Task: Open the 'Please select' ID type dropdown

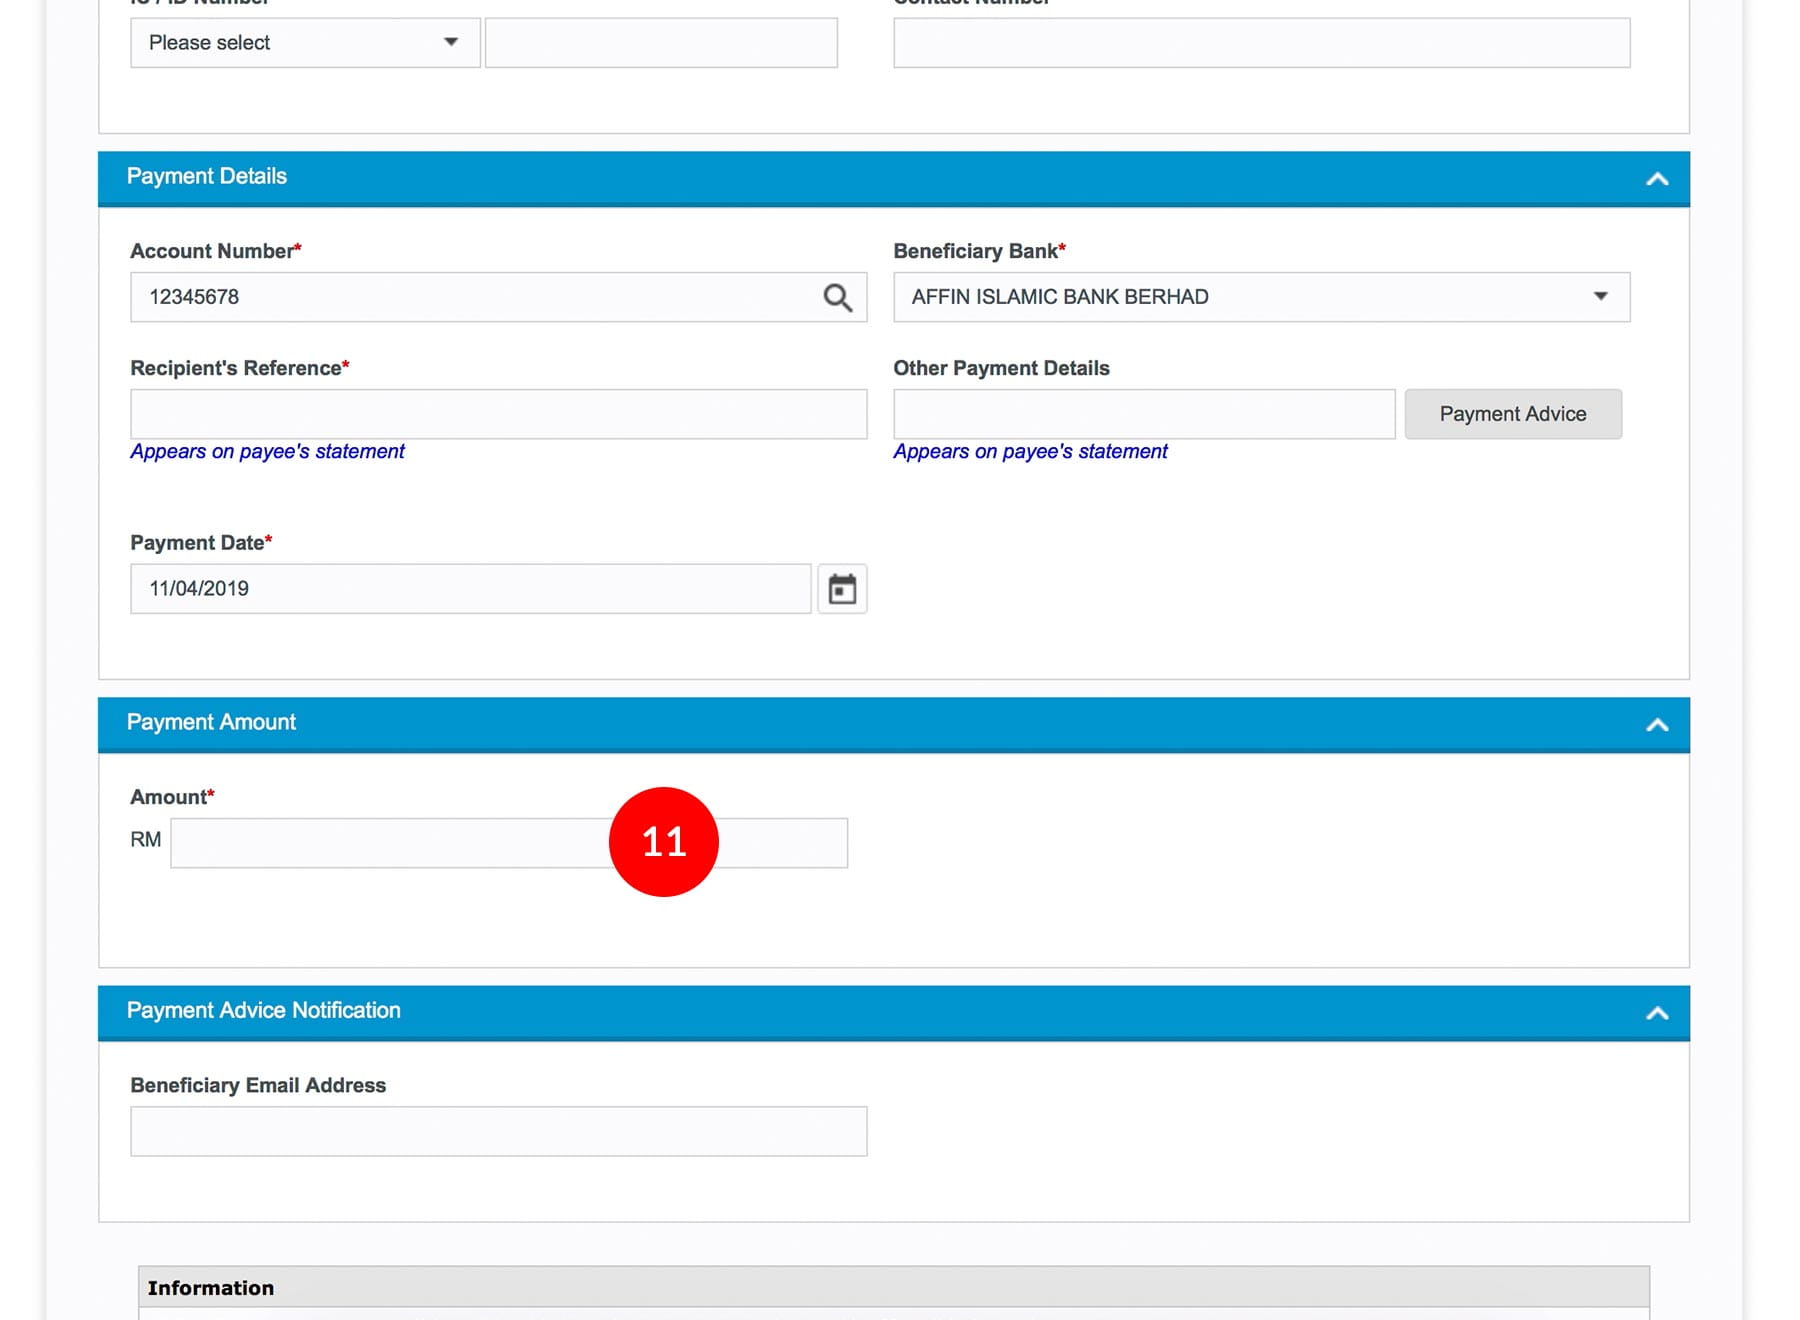Action: click(x=304, y=43)
